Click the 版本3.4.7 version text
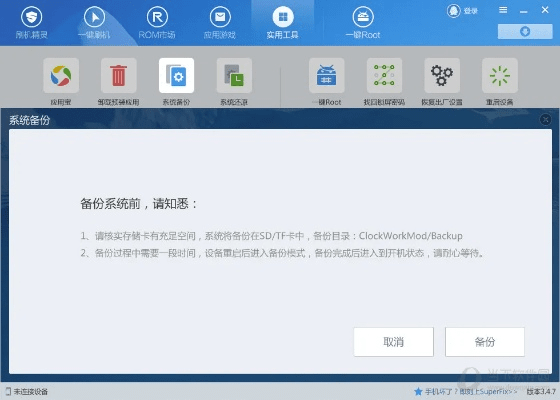Screen dimensions: 560x400 pos(541,392)
